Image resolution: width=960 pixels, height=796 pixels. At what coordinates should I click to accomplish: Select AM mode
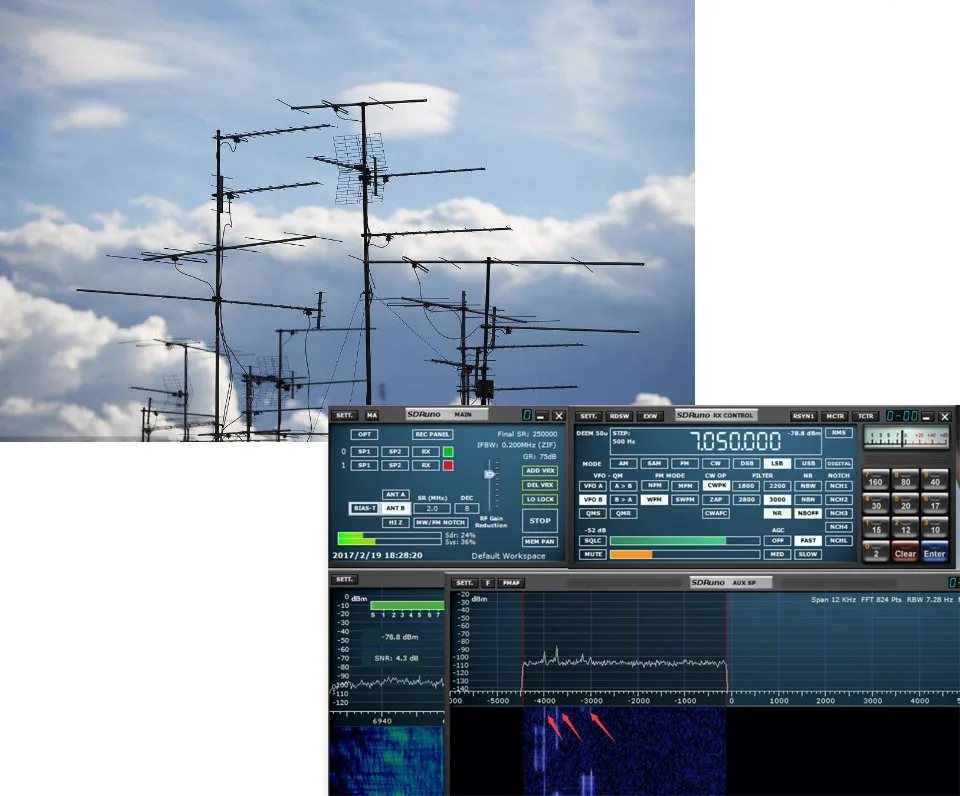click(x=623, y=464)
